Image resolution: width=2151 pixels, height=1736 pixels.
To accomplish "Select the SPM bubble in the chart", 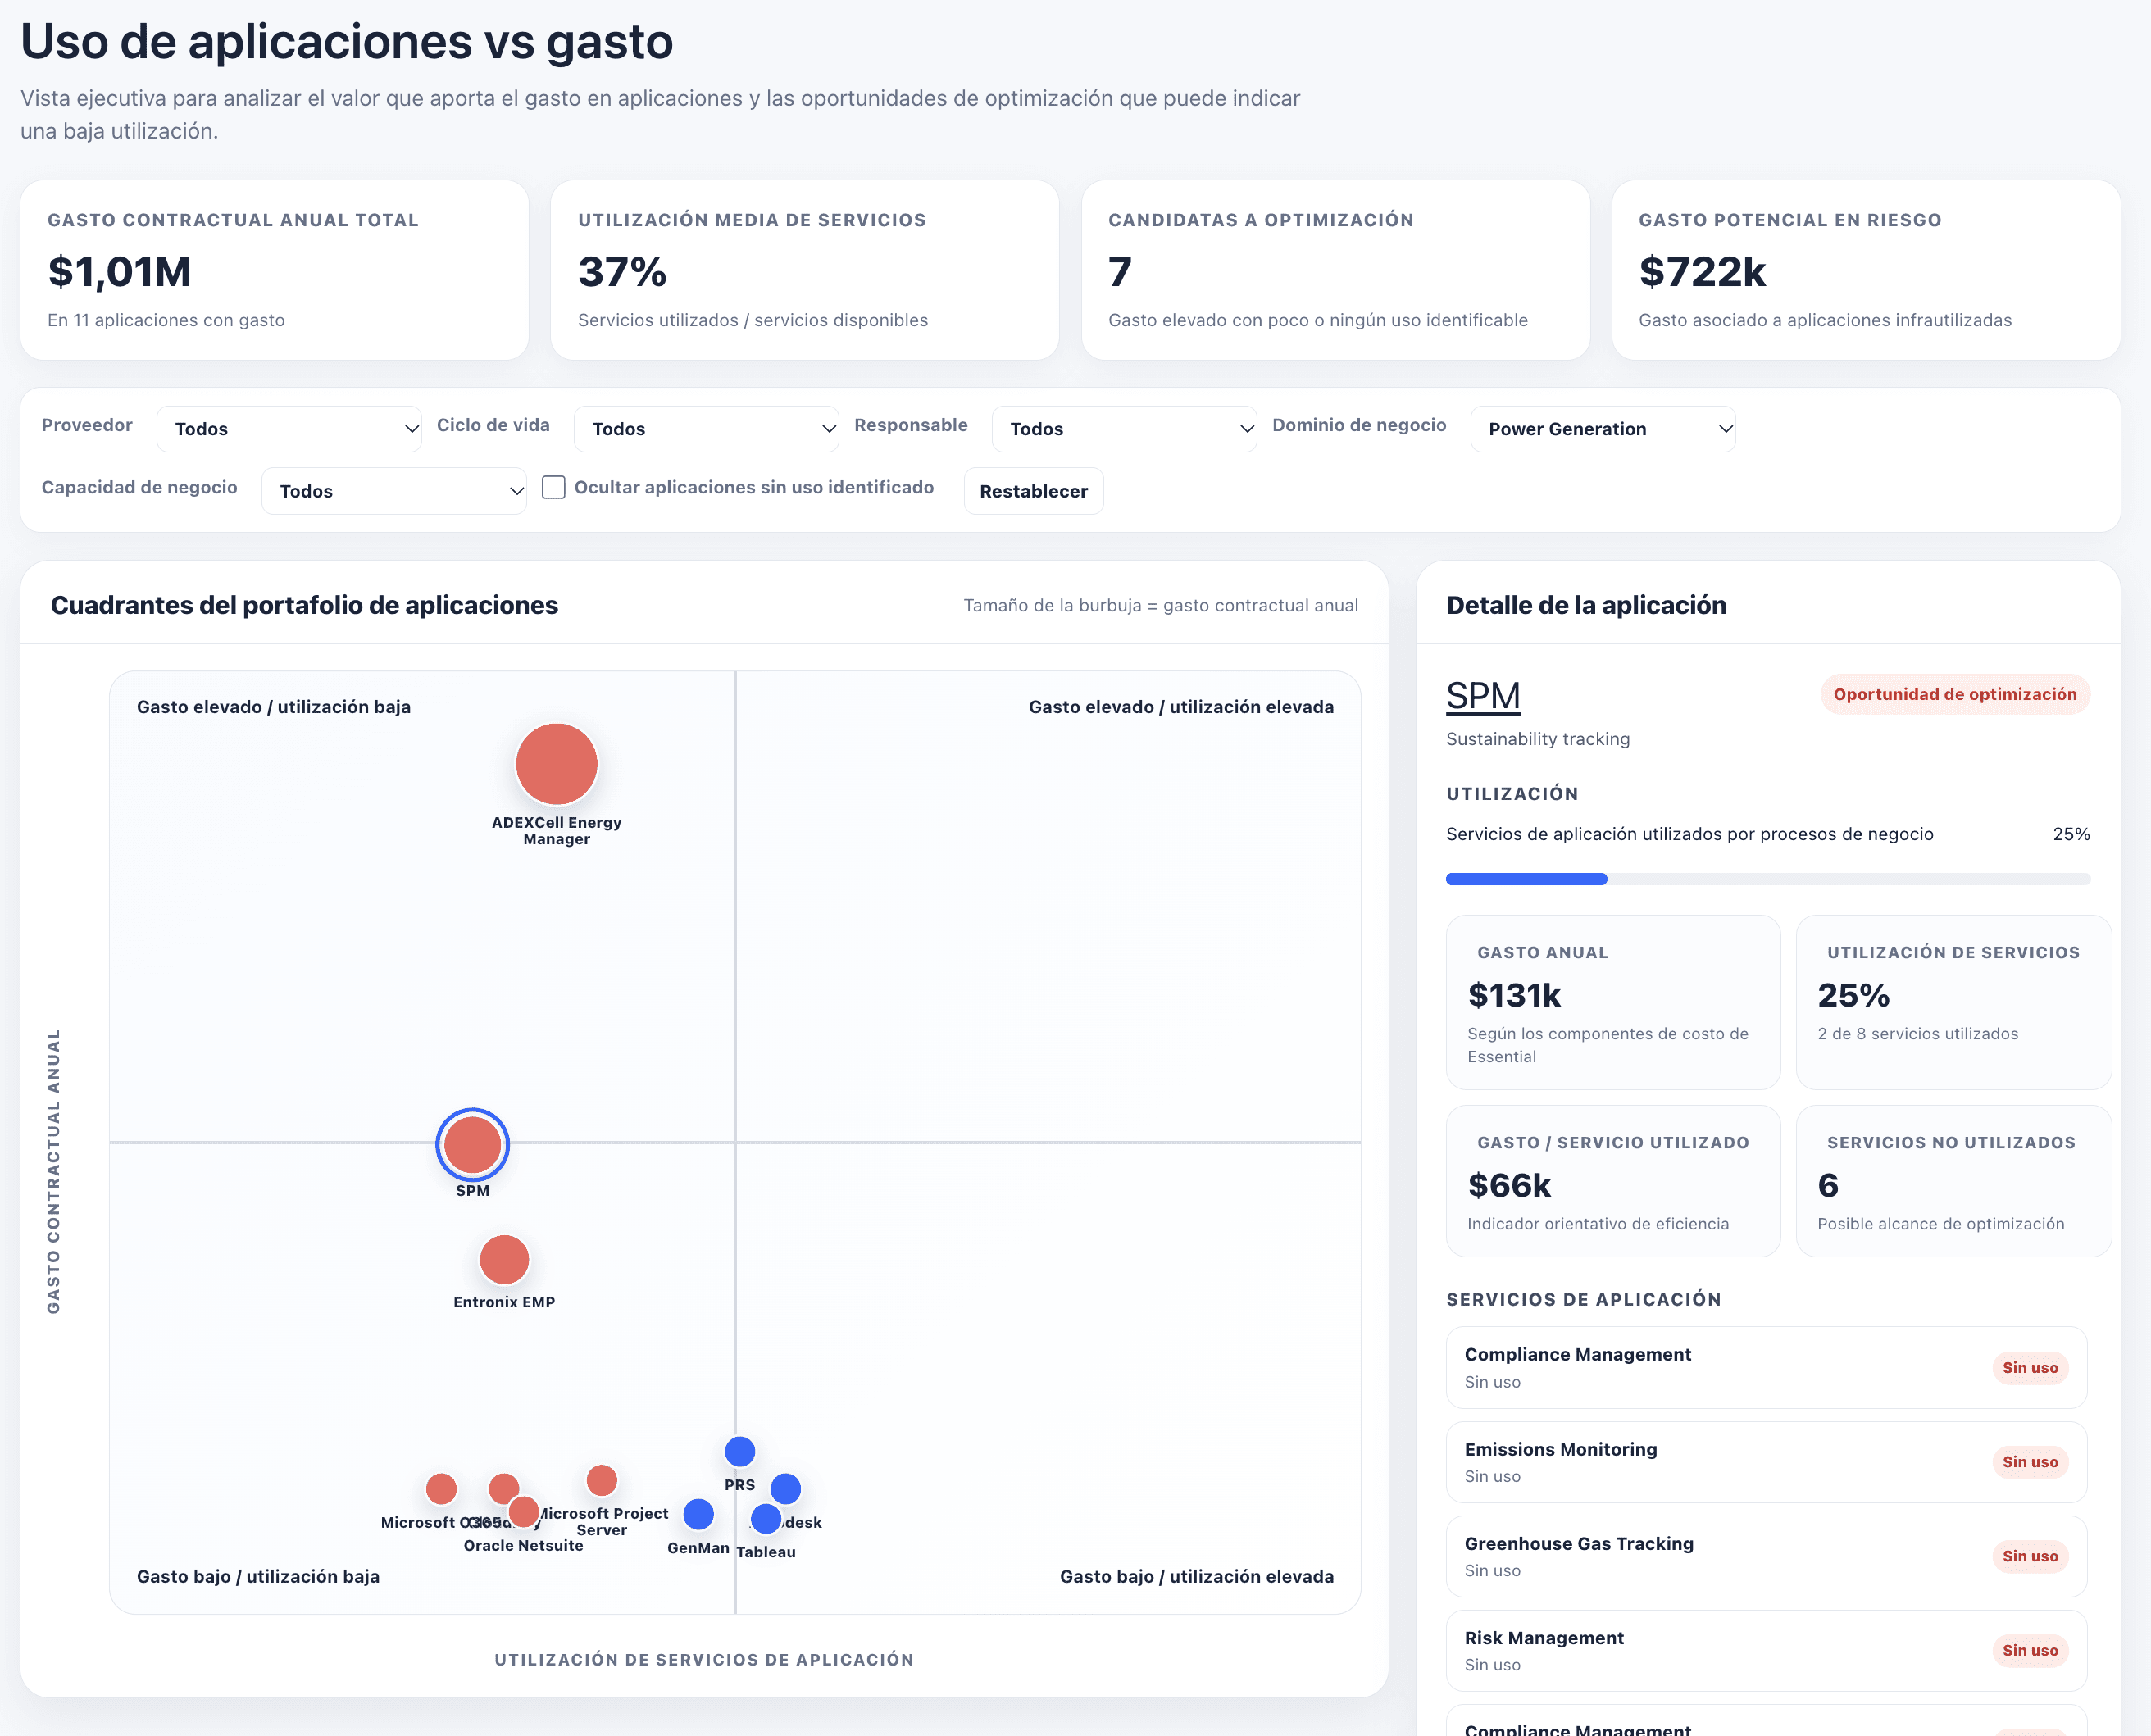I will pos(472,1145).
